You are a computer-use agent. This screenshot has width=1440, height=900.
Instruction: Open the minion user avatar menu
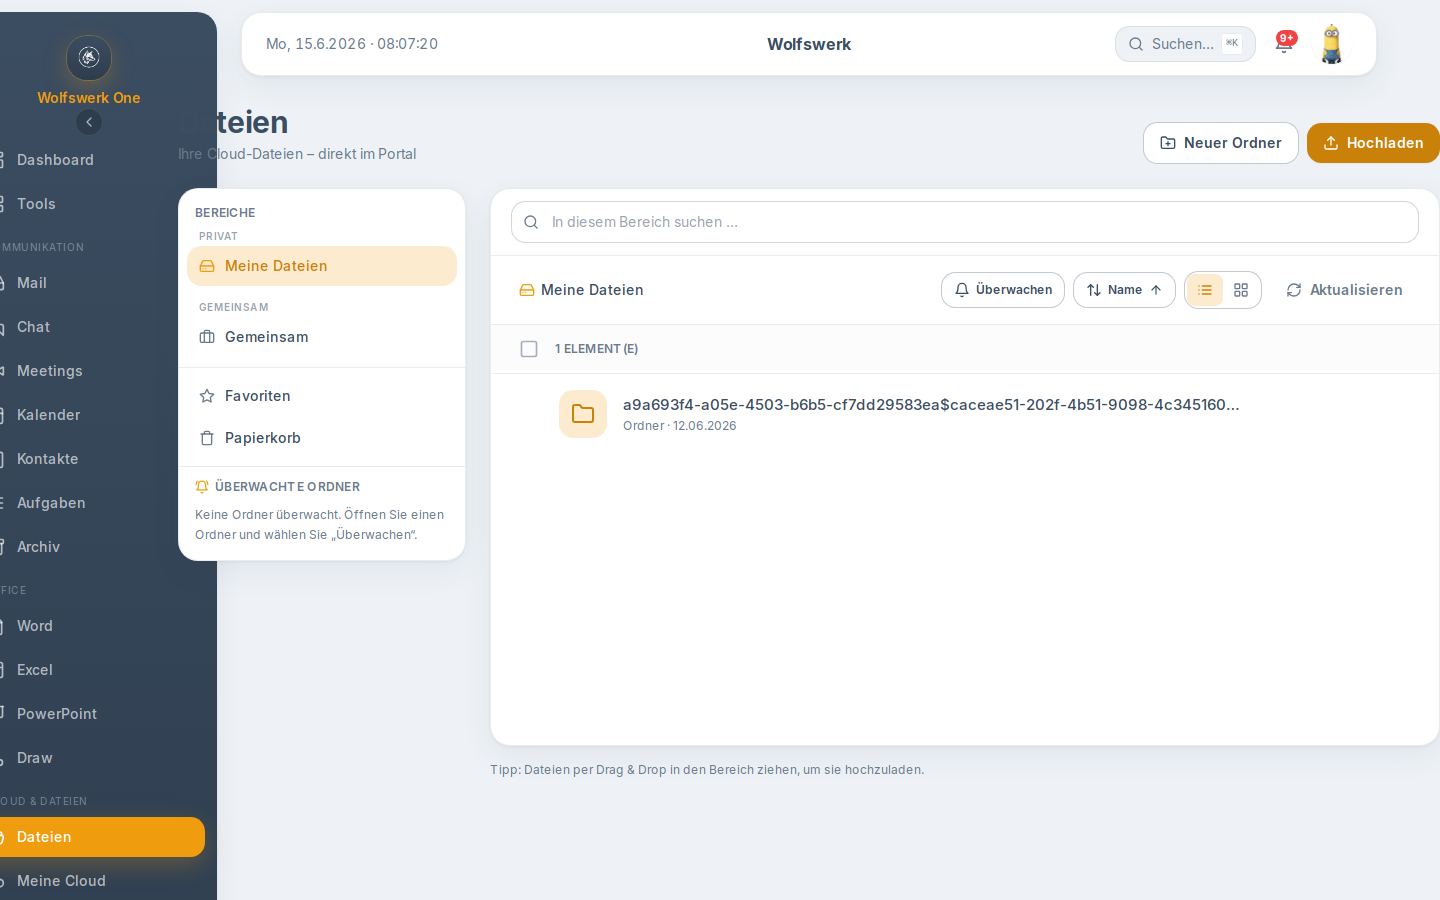pos(1332,44)
